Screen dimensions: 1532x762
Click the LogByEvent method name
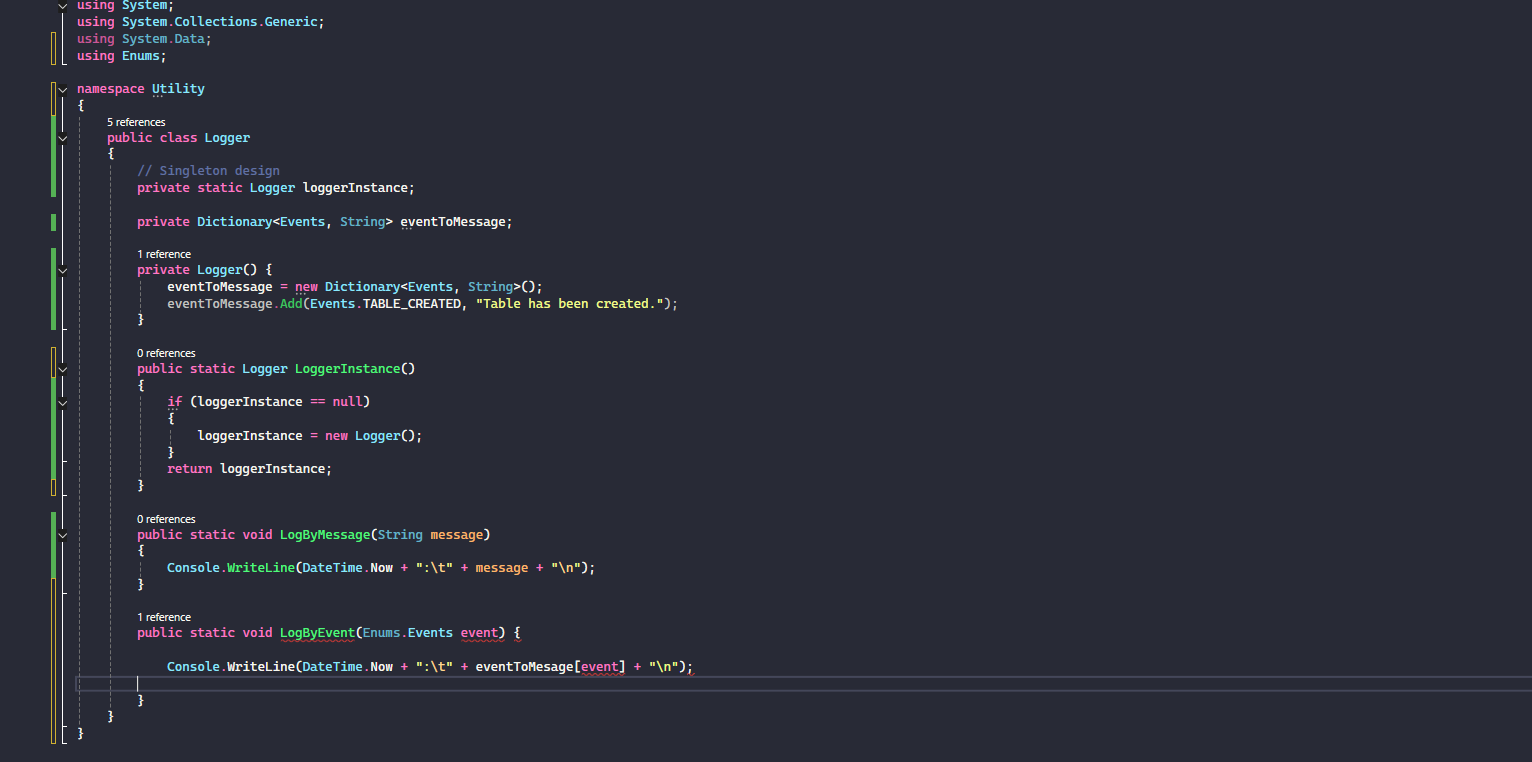tap(317, 632)
